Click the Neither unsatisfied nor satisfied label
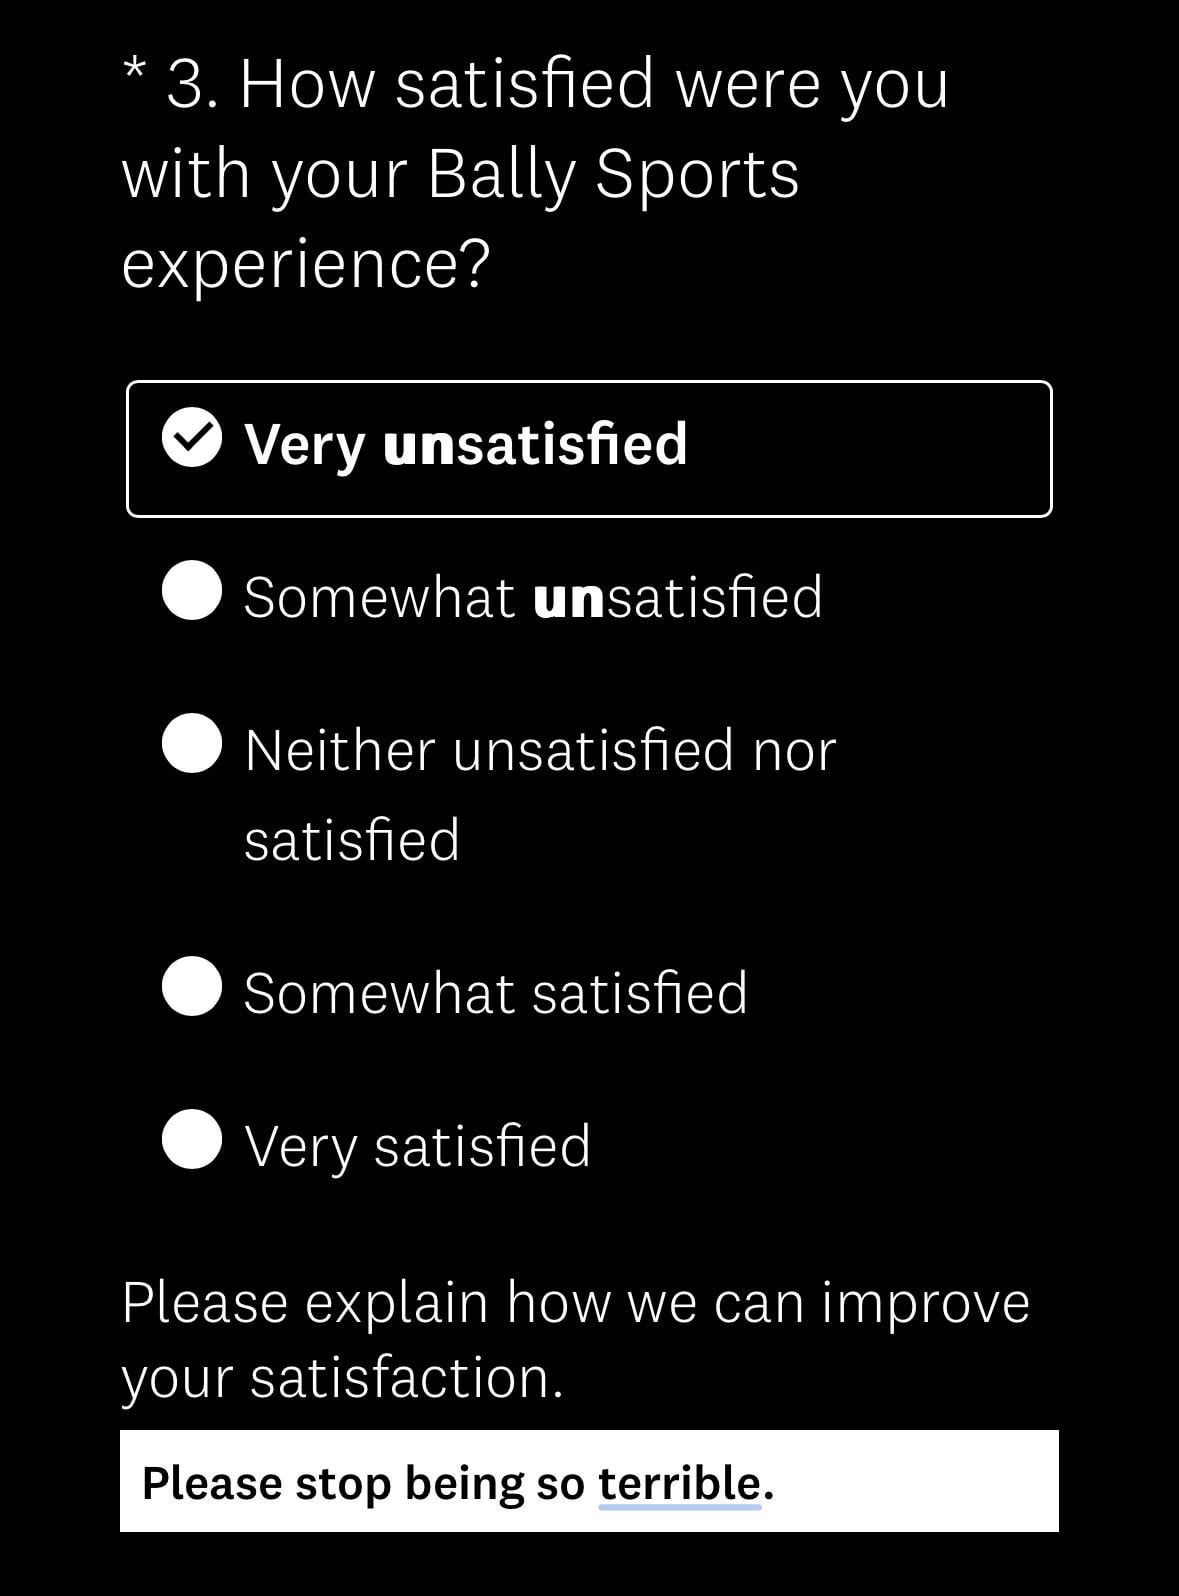Image resolution: width=1179 pixels, height=1596 pixels. 539,750
